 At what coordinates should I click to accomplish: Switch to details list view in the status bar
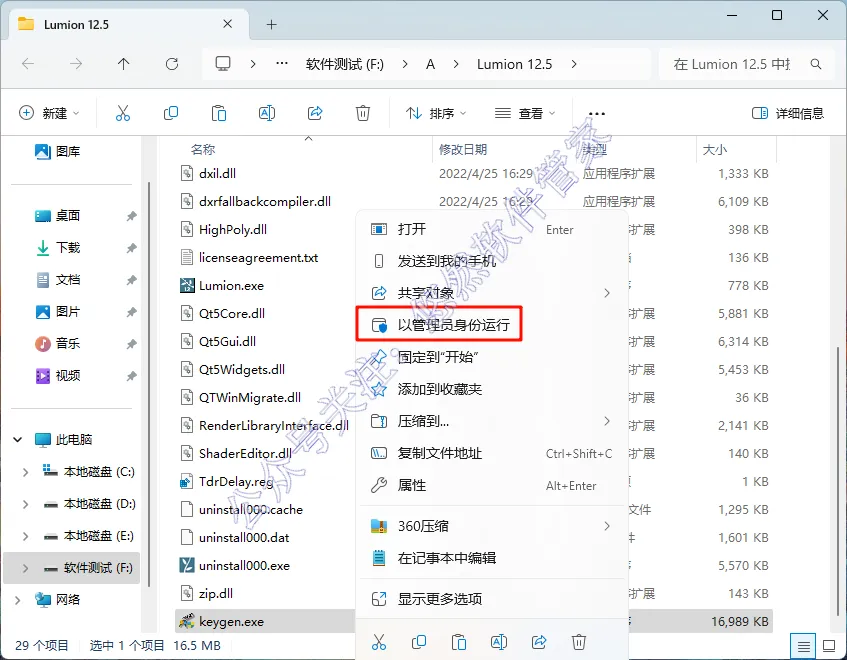coord(803,646)
